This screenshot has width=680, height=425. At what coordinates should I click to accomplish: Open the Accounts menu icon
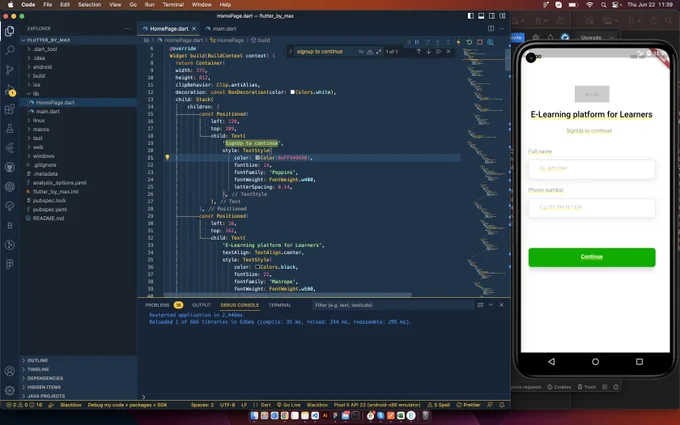pyautogui.click(x=10, y=371)
